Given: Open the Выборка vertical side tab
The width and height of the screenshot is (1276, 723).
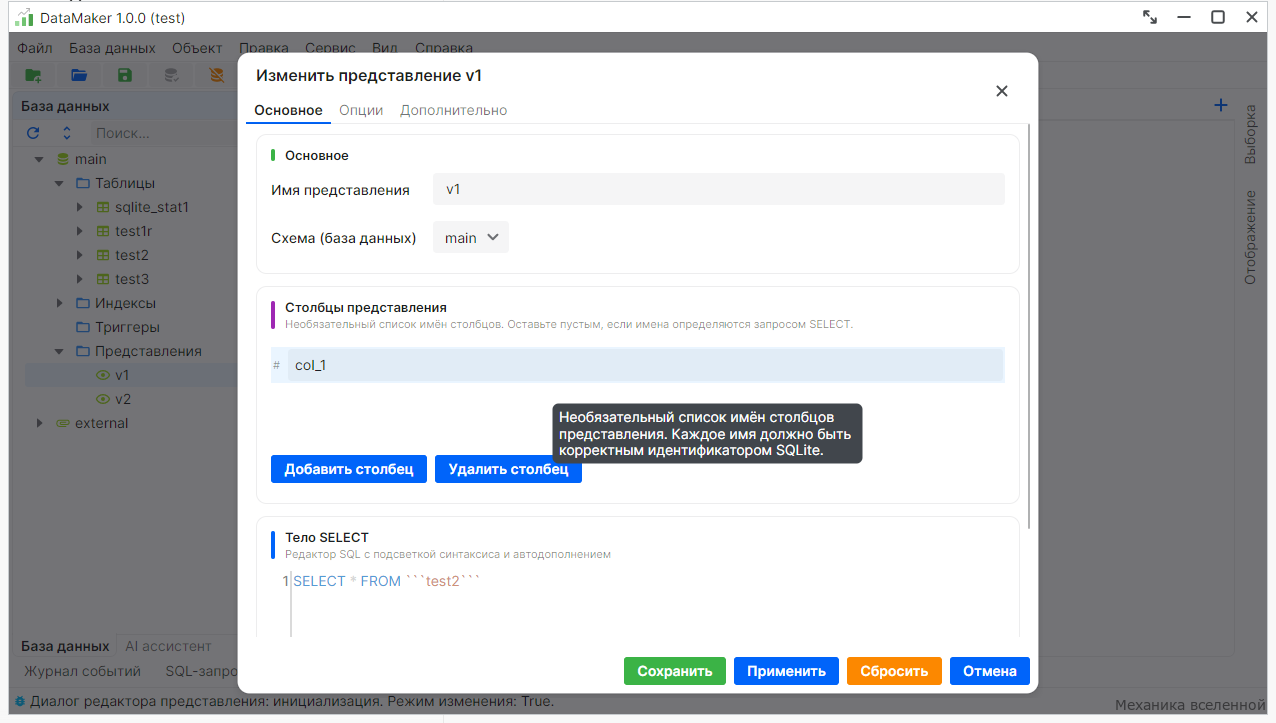Looking at the screenshot, I should pos(1250,134).
